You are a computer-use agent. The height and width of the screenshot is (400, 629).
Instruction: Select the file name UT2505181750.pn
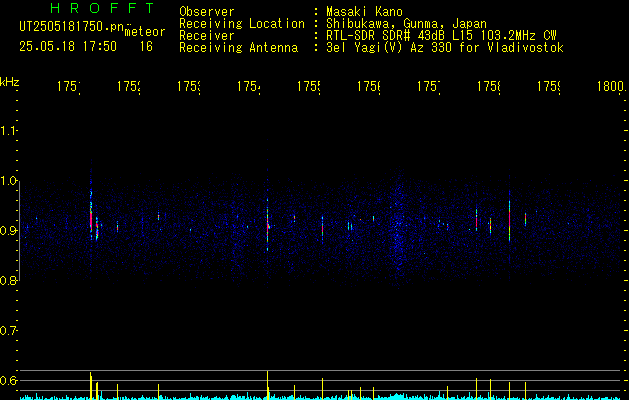[72, 27]
